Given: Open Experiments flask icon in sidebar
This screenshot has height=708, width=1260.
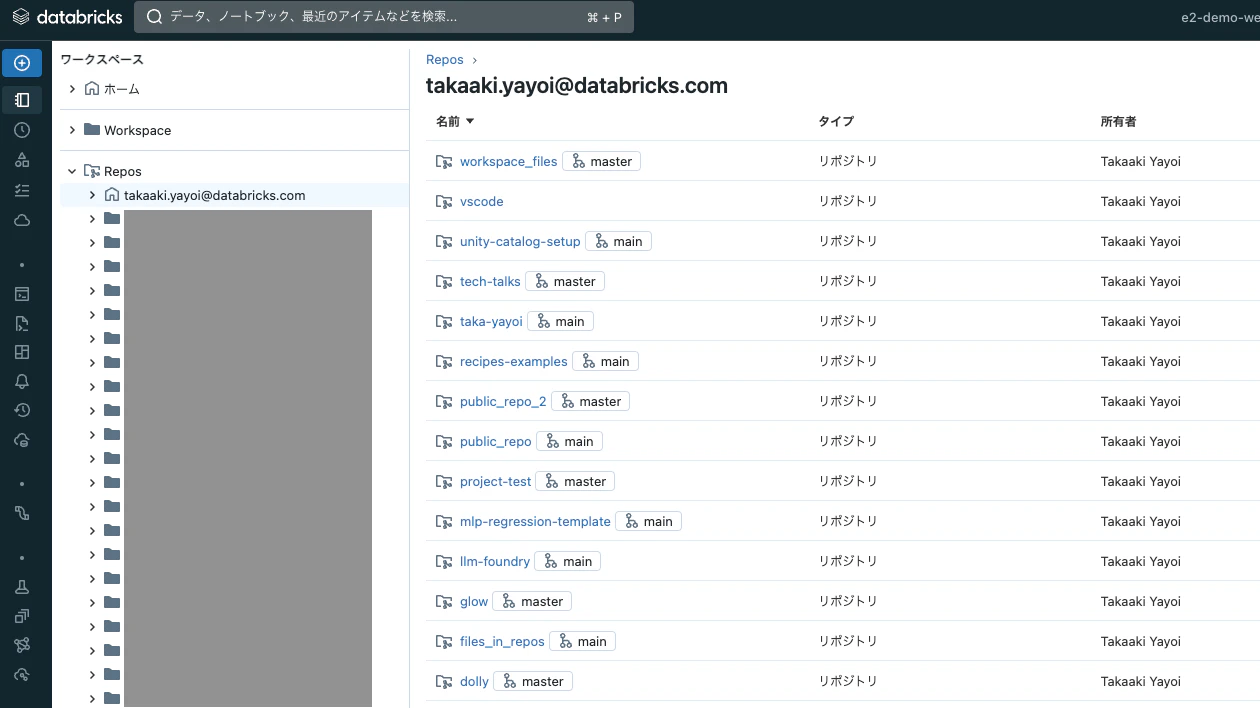Looking at the screenshot, I should pyautogui.click(x=22, y=587).
